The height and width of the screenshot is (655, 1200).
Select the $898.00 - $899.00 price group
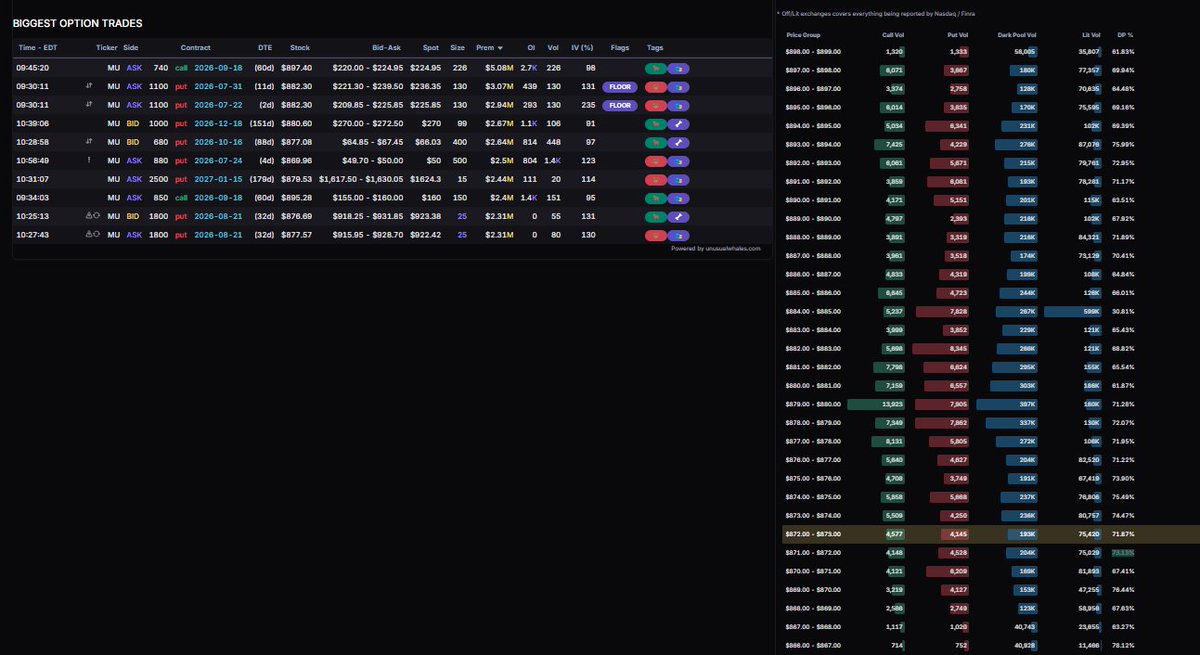tap(813, 51)
